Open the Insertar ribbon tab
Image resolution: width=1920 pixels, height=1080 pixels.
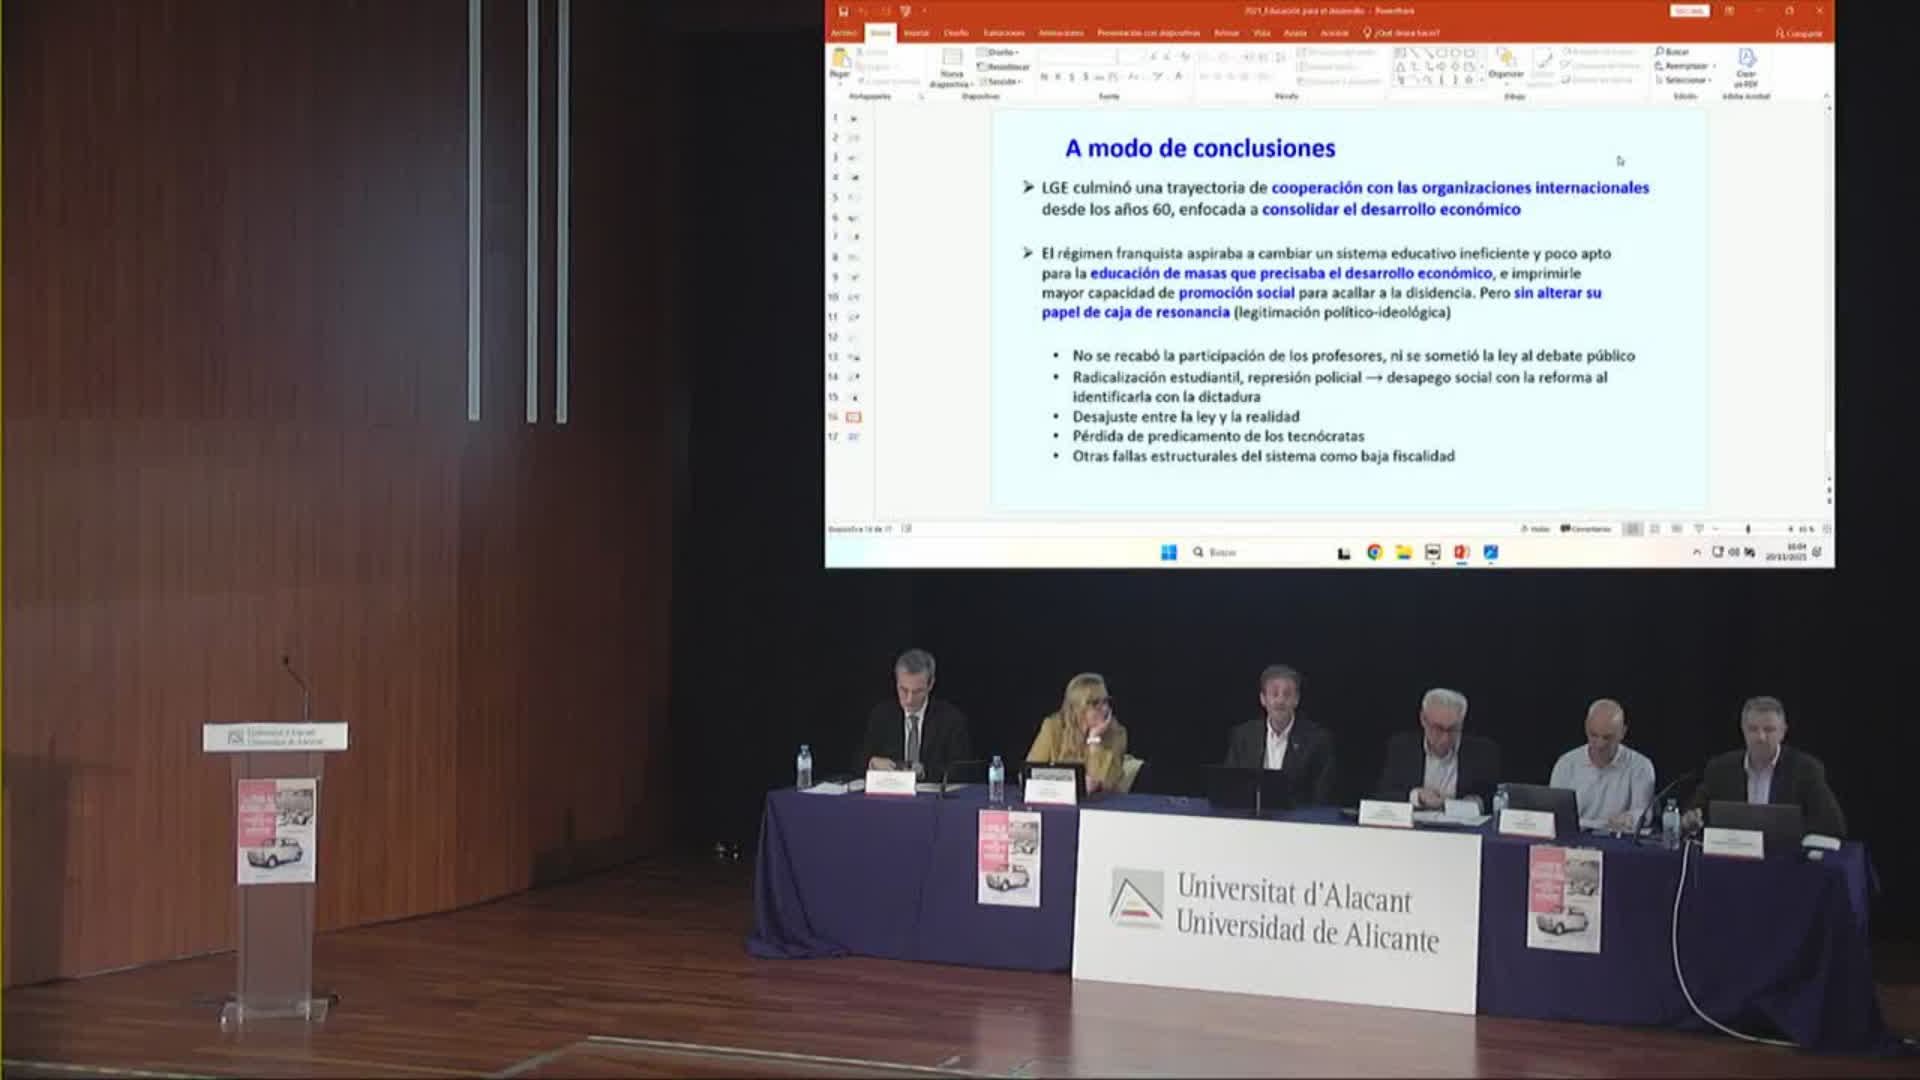(916, 33)
